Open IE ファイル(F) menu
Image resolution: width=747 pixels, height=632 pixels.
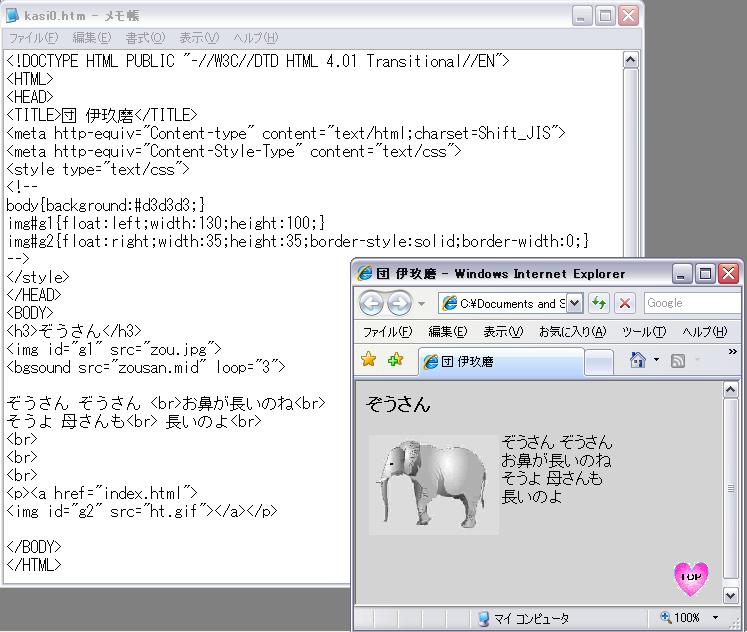[x=387, y=331]
